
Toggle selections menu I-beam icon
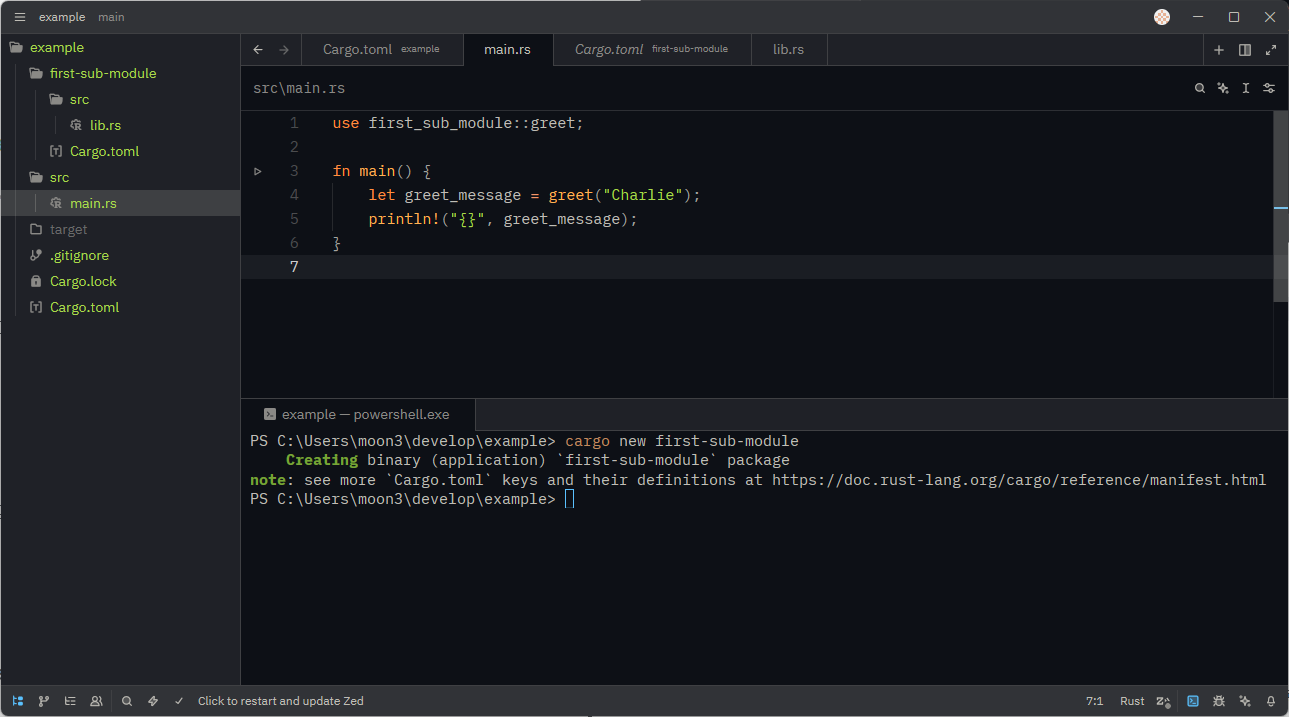tap(1246, 88)
